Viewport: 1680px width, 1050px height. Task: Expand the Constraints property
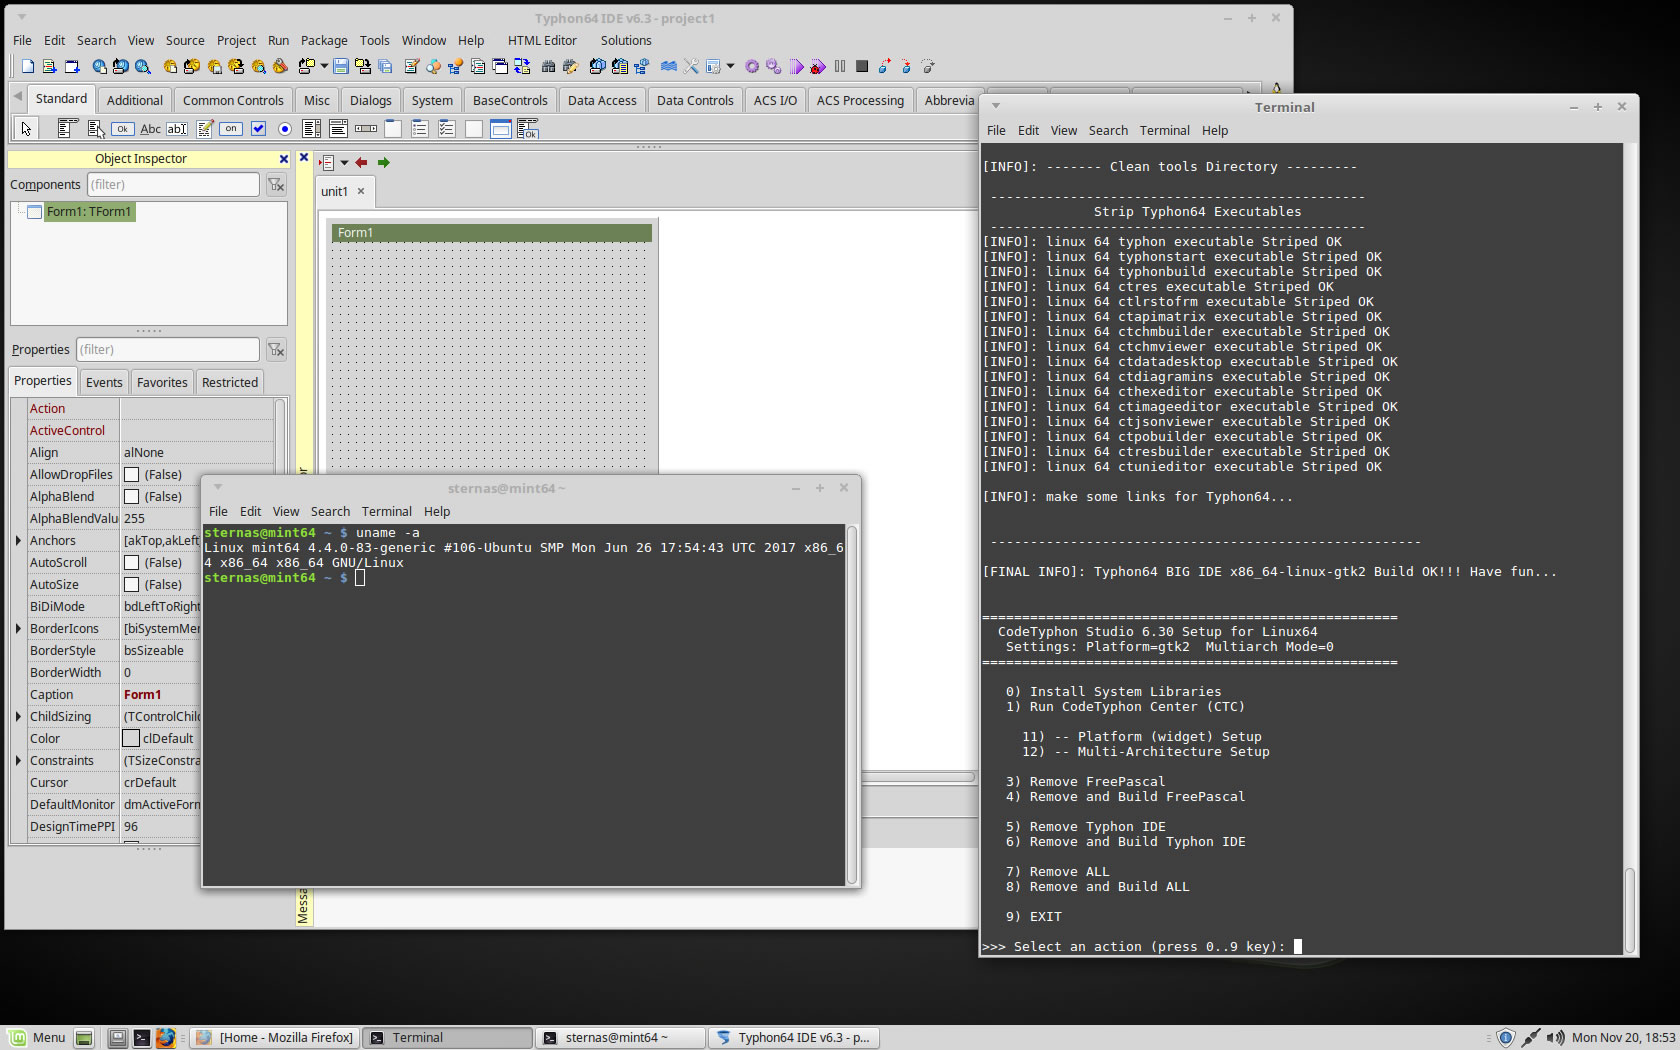pyautogui.click(x=18, y=761)
